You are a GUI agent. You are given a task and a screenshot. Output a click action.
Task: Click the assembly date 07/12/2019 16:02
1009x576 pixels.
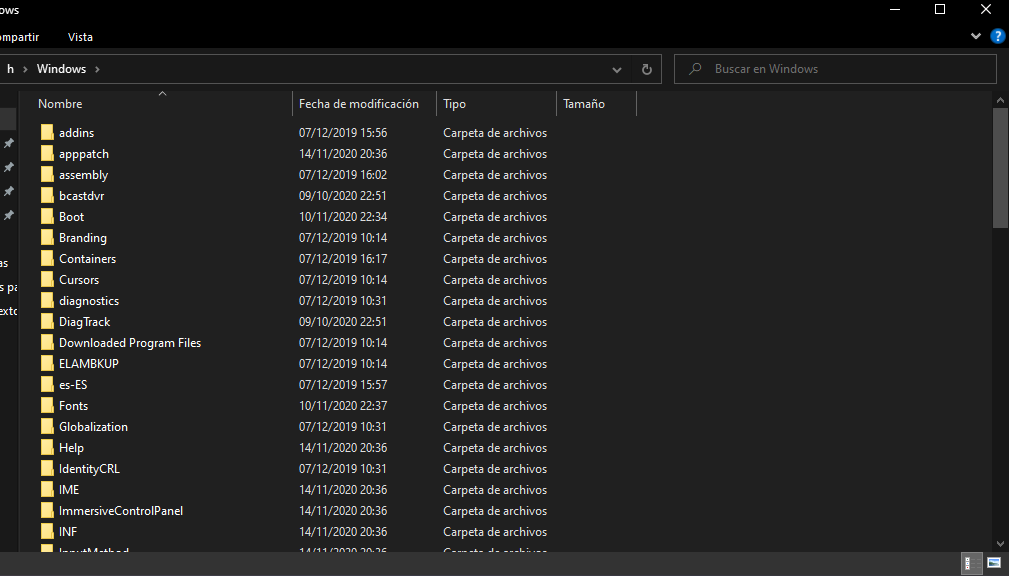pos(343,174)
